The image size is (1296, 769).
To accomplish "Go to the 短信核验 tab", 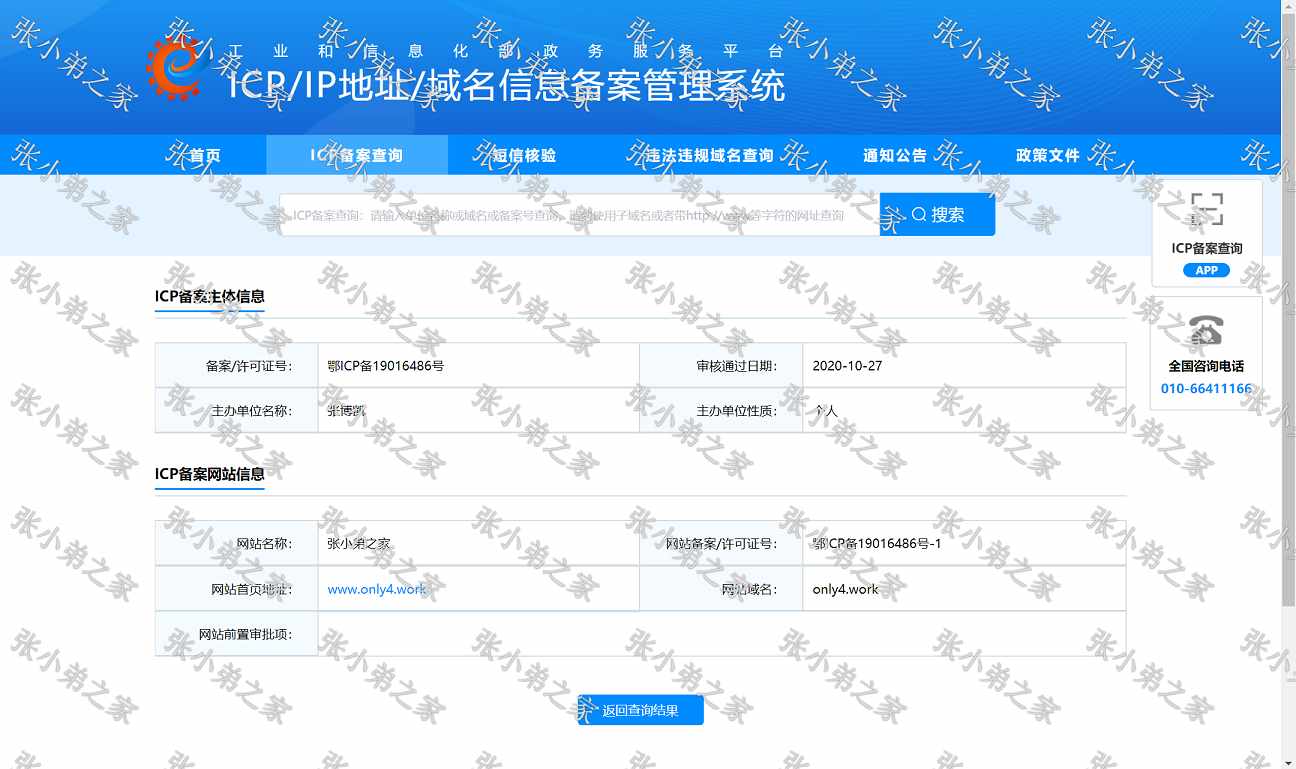I will (x=524, y=155).
